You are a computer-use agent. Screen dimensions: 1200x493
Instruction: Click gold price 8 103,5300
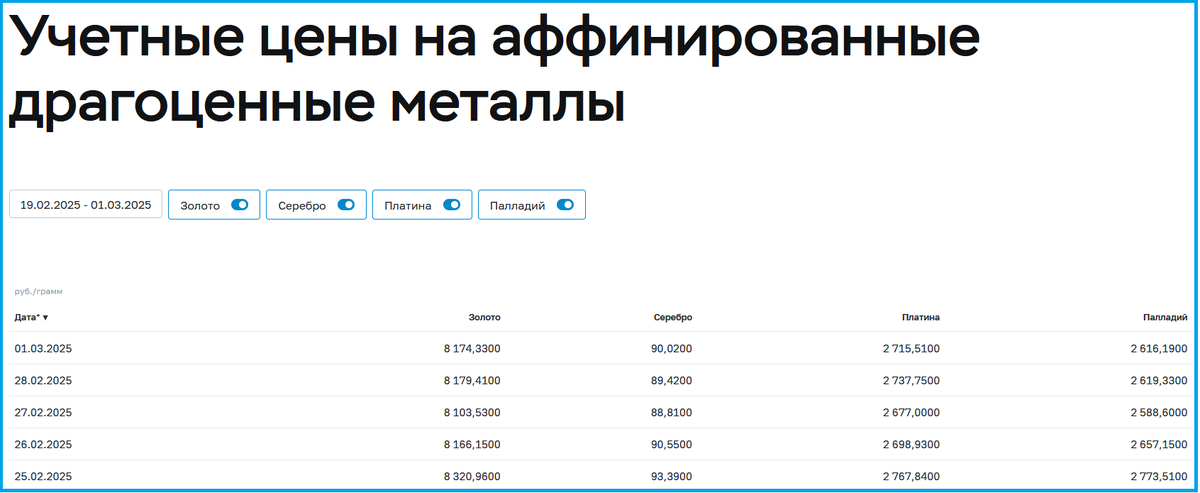pos(472,412)
